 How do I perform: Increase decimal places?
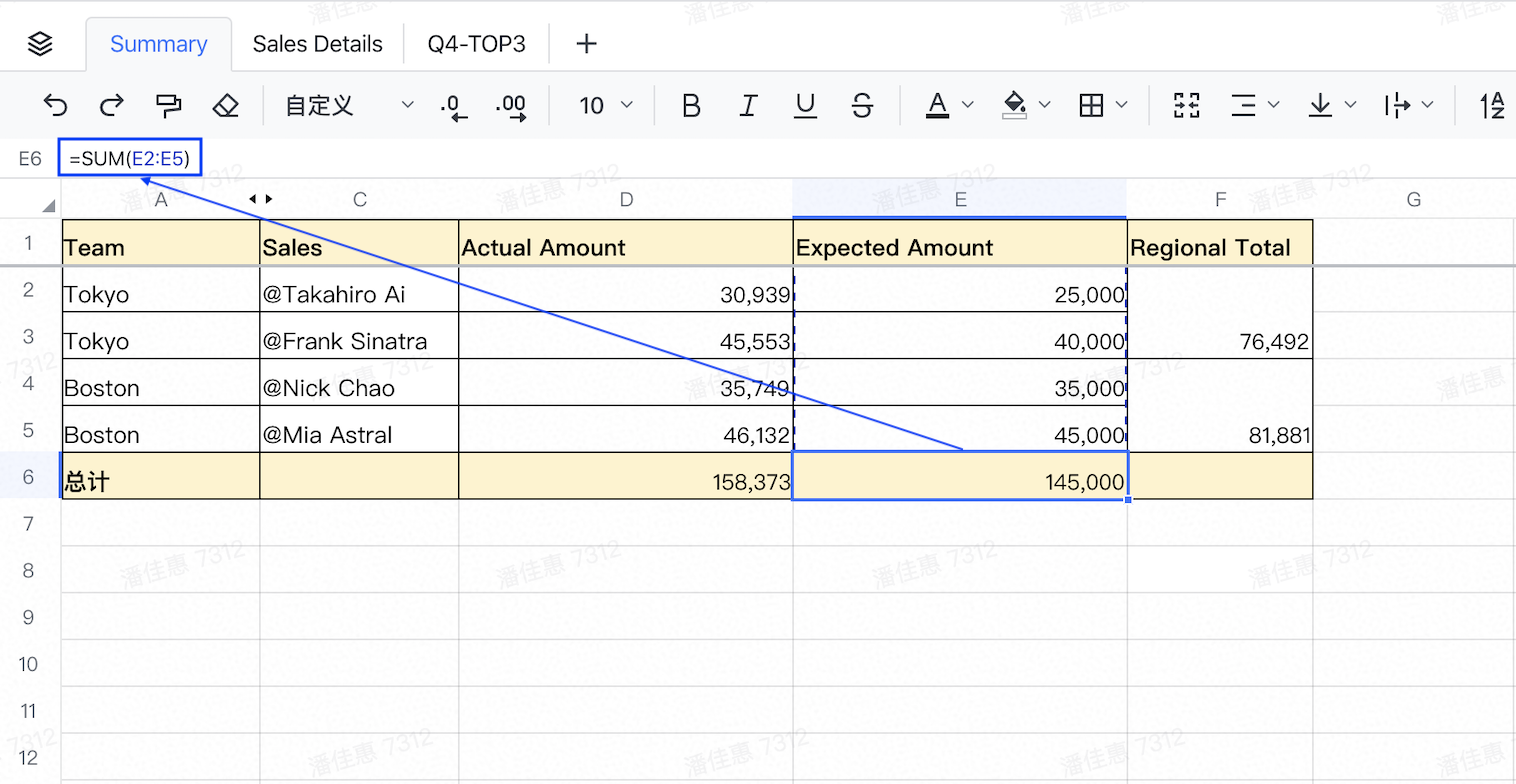511,106
